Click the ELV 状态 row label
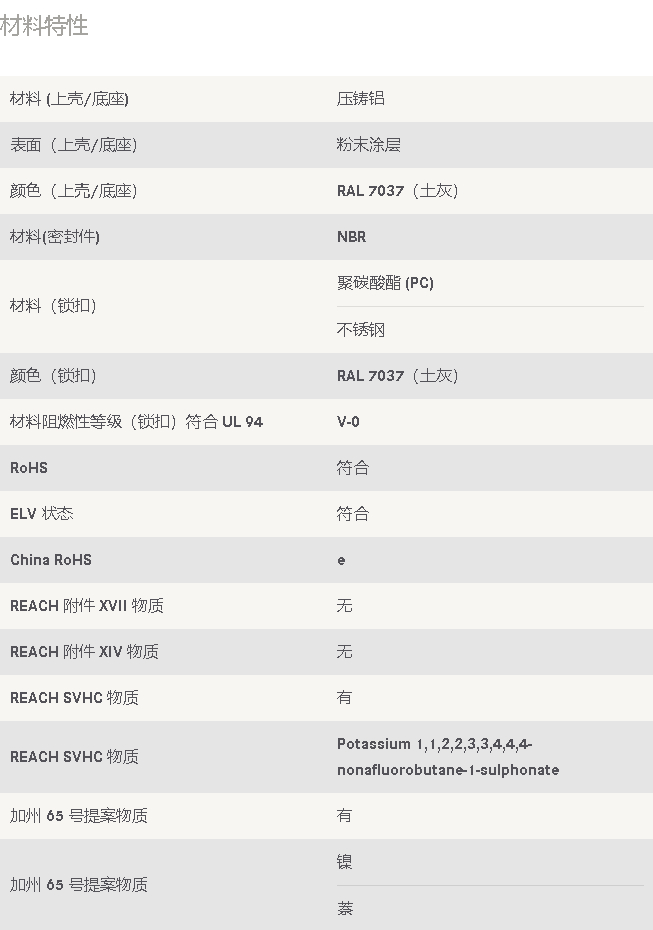The image size is (653, 930). click(42, 514)
